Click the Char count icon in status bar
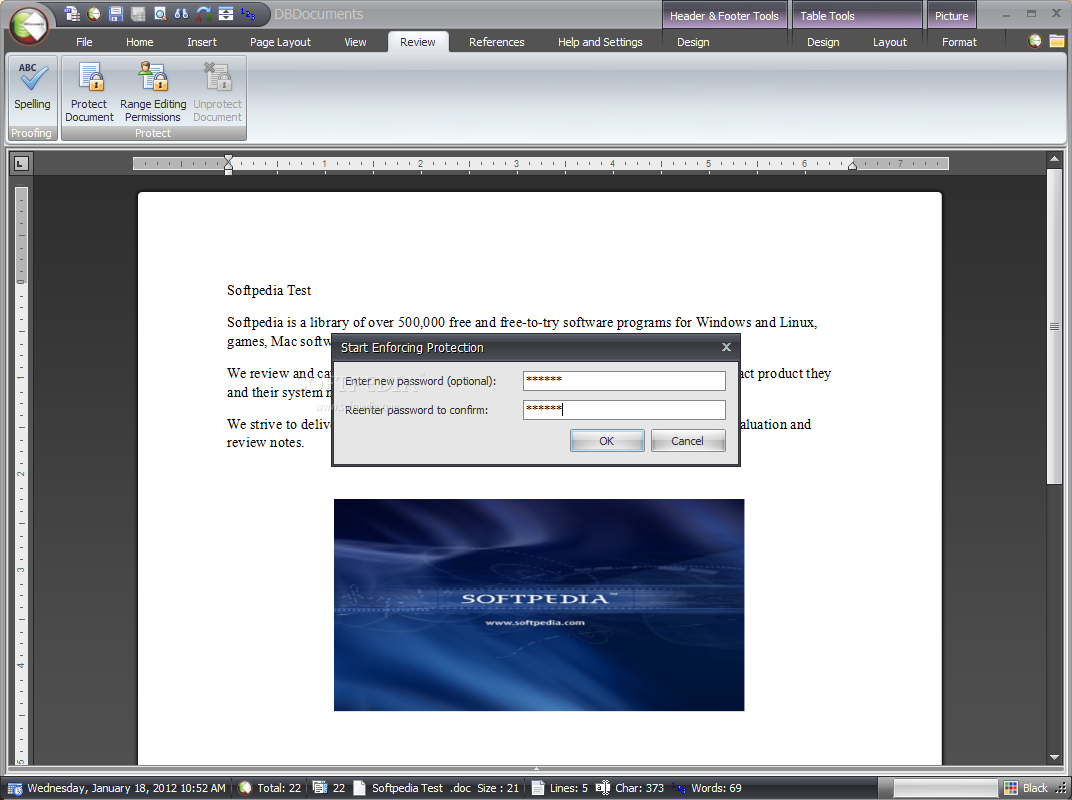 [x=602, y=788]
